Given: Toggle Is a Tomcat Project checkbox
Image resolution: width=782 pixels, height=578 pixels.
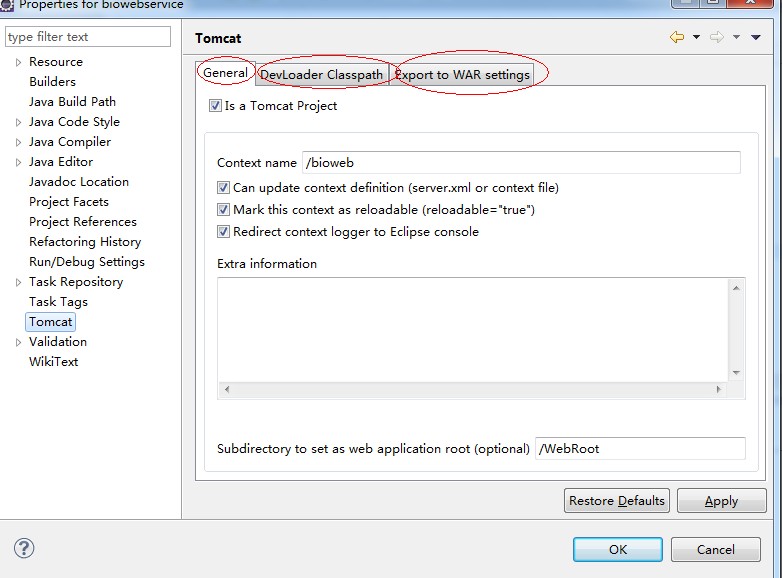Looking at the screenshot, I should [215, 106].
